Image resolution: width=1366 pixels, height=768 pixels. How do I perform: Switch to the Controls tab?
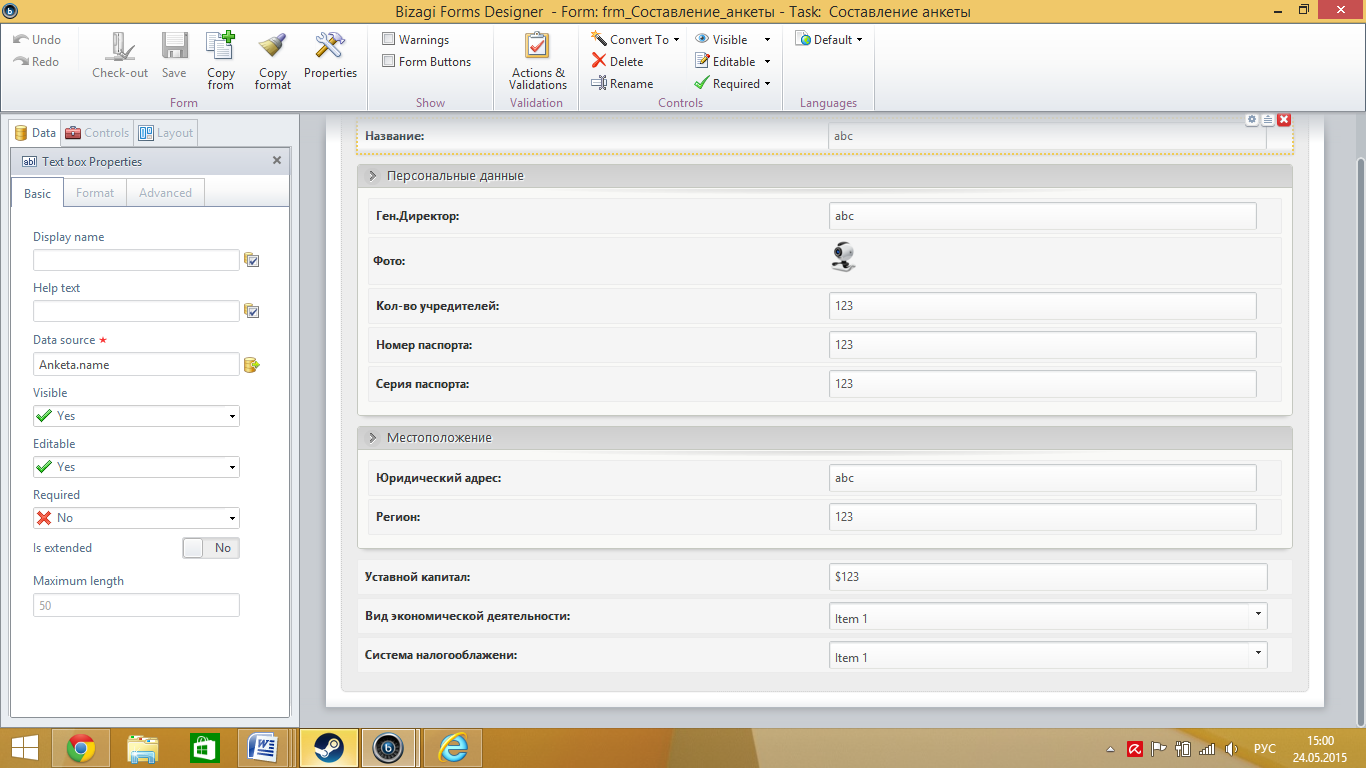pos(96,133)
